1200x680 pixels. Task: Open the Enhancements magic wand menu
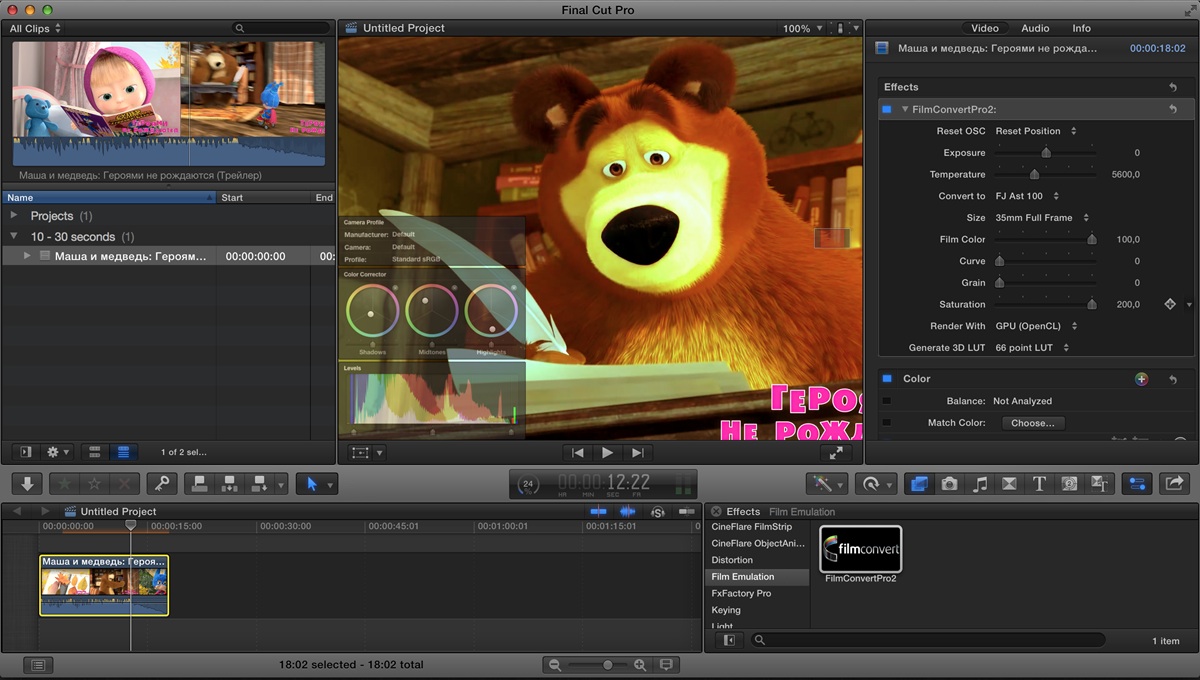pos(827,483)
